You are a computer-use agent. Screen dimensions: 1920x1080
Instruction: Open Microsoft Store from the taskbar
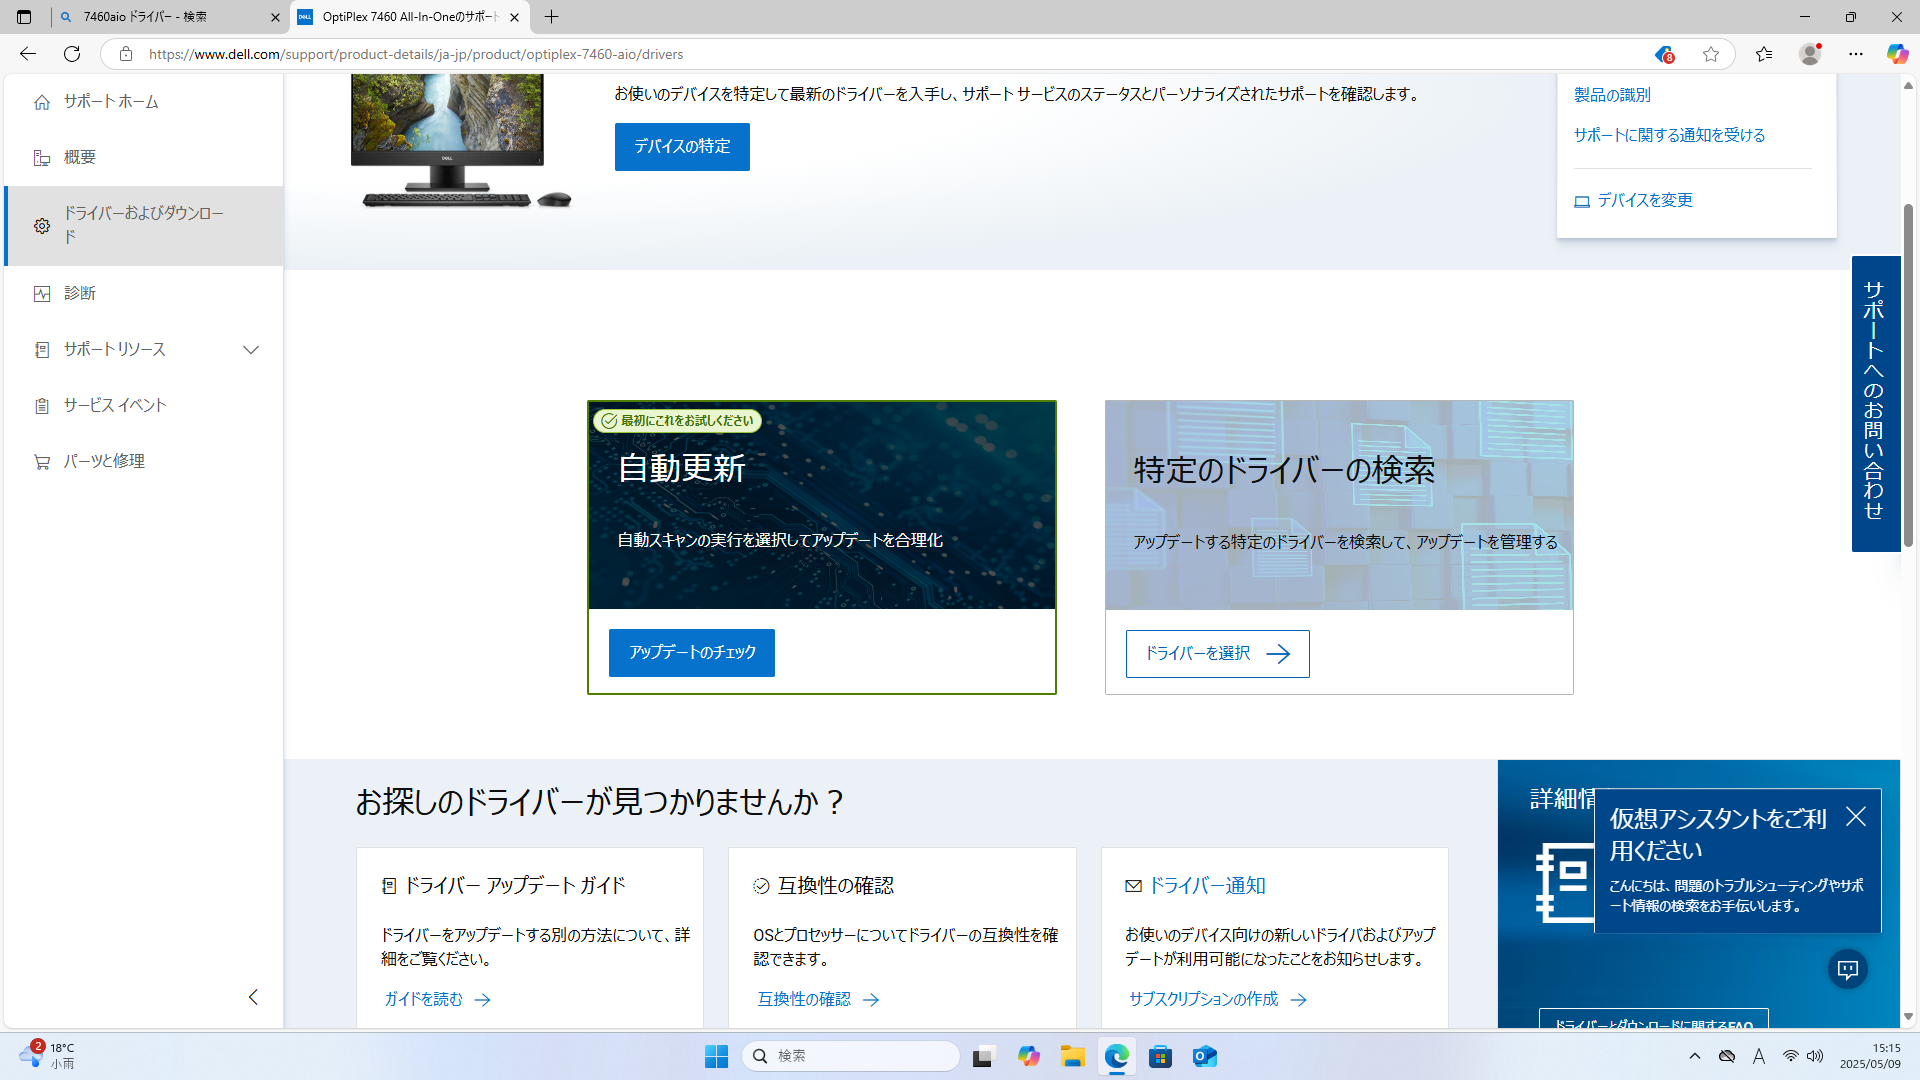pos(1161,1056)
